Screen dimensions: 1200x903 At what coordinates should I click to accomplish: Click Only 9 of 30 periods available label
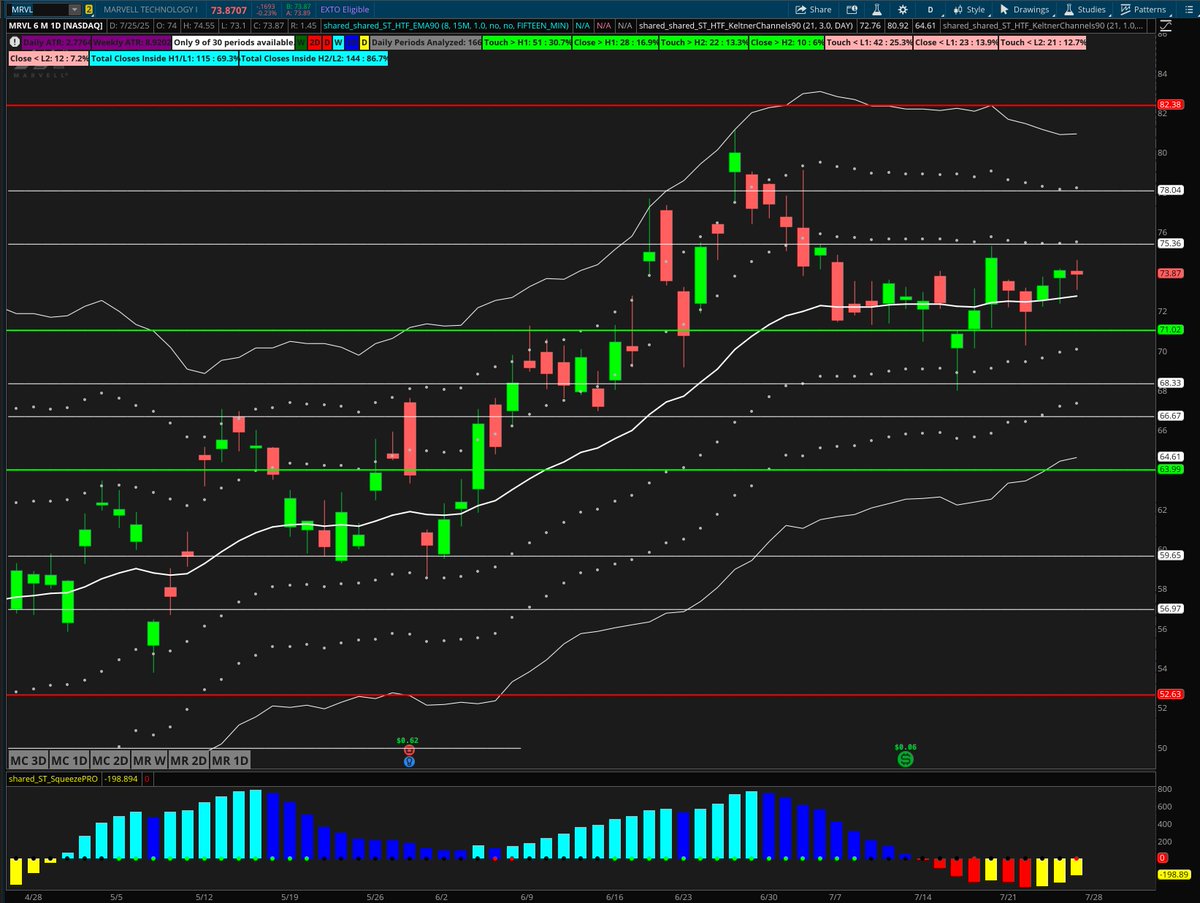(233, 43)
